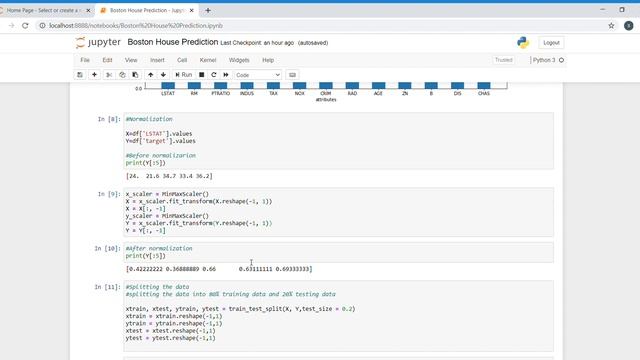The width and height of the screenshot is (640, 360).
Task: Reload the page
Action: (x=25, y=25)
